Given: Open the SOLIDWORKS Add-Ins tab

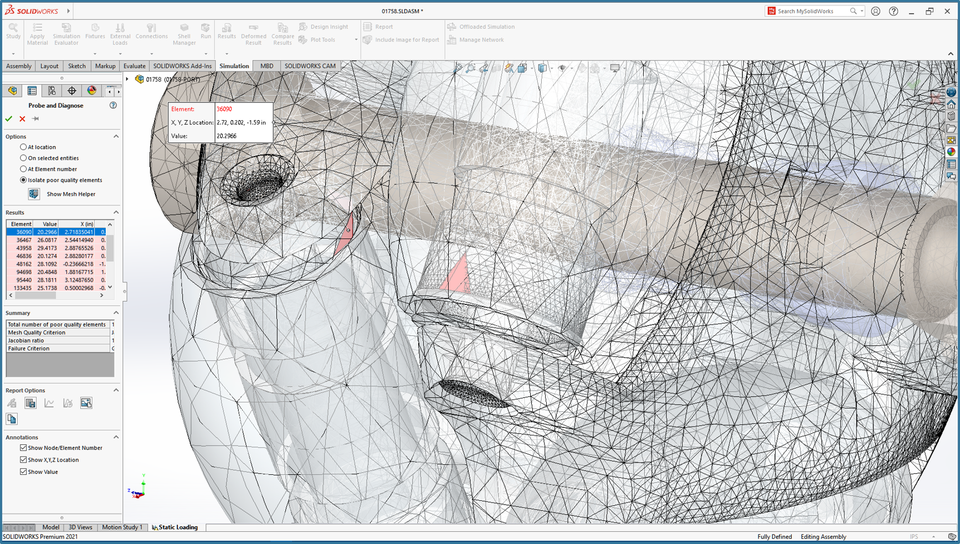Looking at the screenshot, I should (x=182, y=66).
